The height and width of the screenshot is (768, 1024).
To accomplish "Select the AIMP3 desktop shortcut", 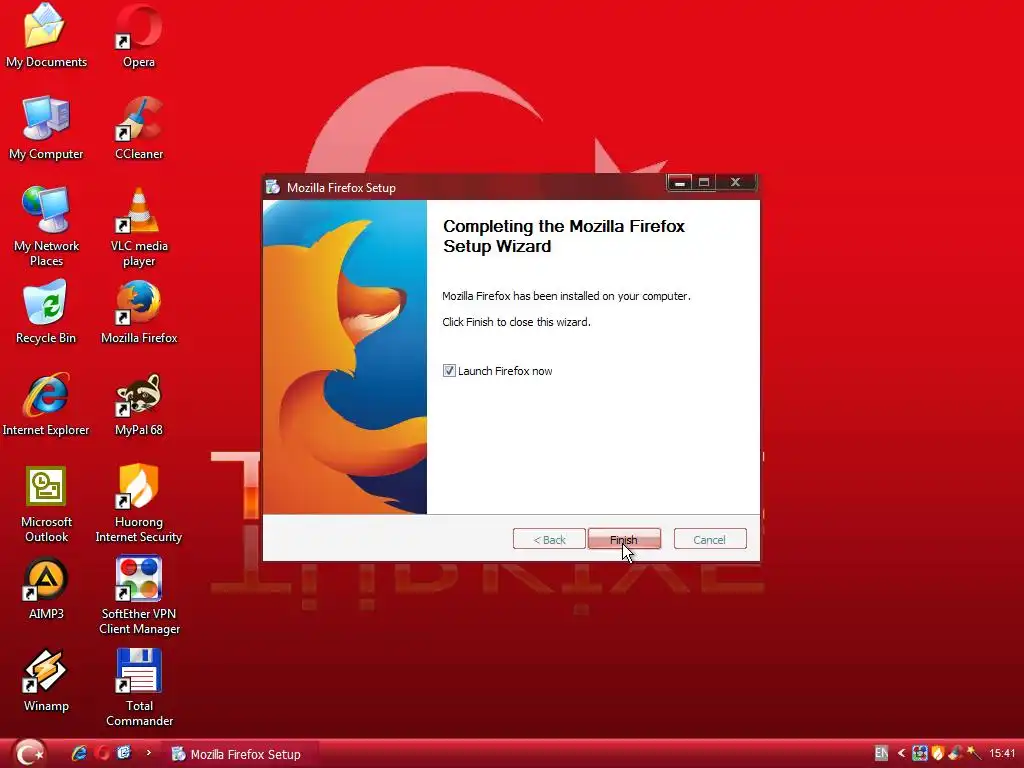I will [46, 588].
